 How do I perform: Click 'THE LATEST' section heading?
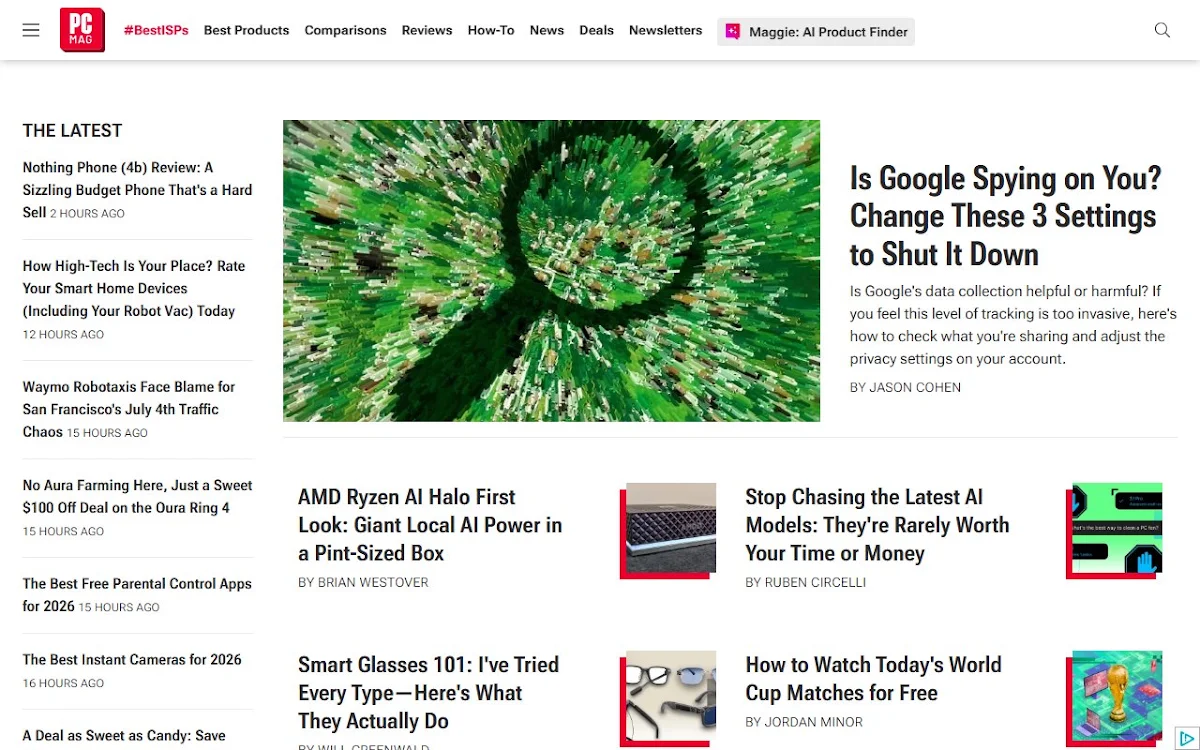click(72, 130)
